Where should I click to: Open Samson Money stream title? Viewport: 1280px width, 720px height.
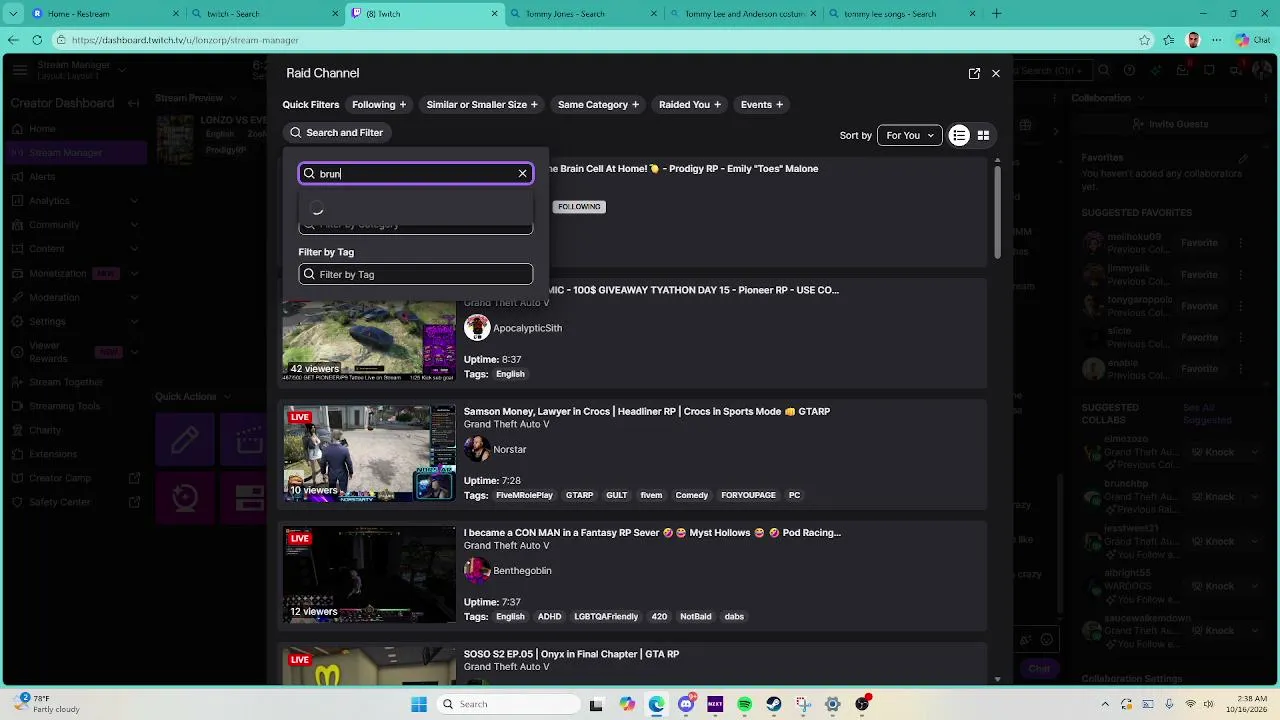647,411
